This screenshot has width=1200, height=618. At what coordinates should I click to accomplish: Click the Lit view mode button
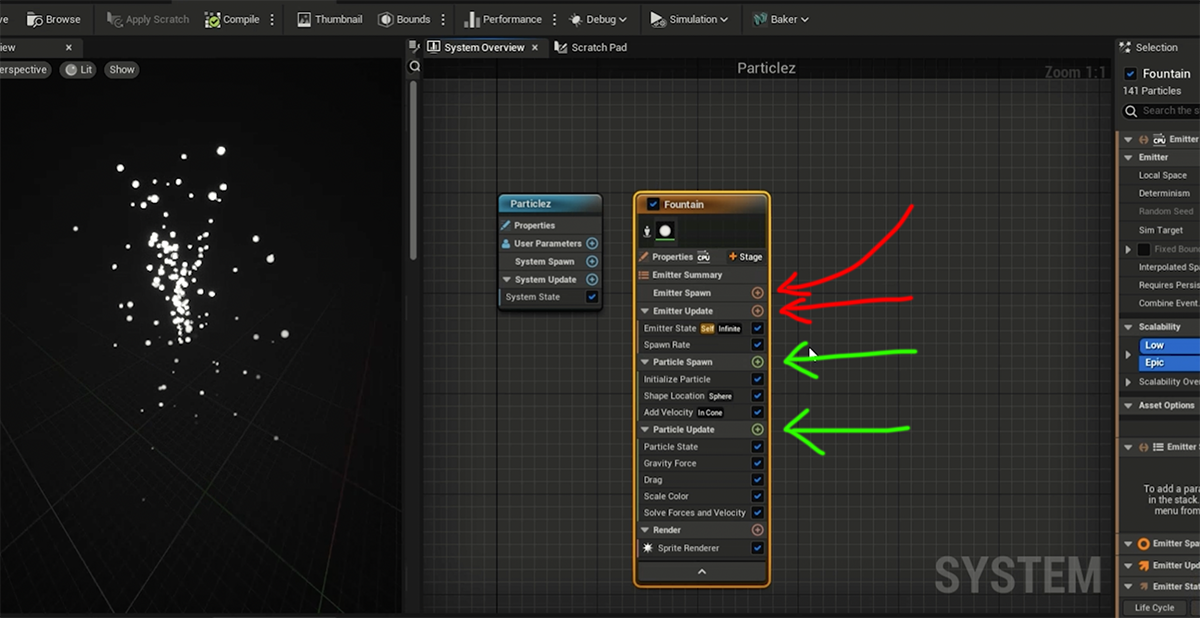[79, 70]
